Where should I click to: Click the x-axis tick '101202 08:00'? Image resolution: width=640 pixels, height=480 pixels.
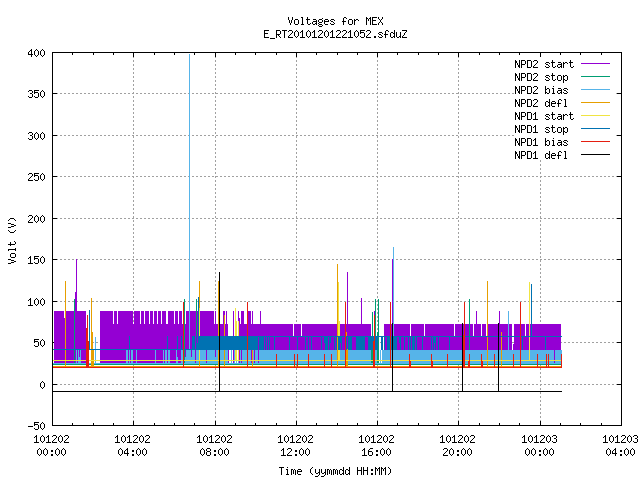(214, 446)
